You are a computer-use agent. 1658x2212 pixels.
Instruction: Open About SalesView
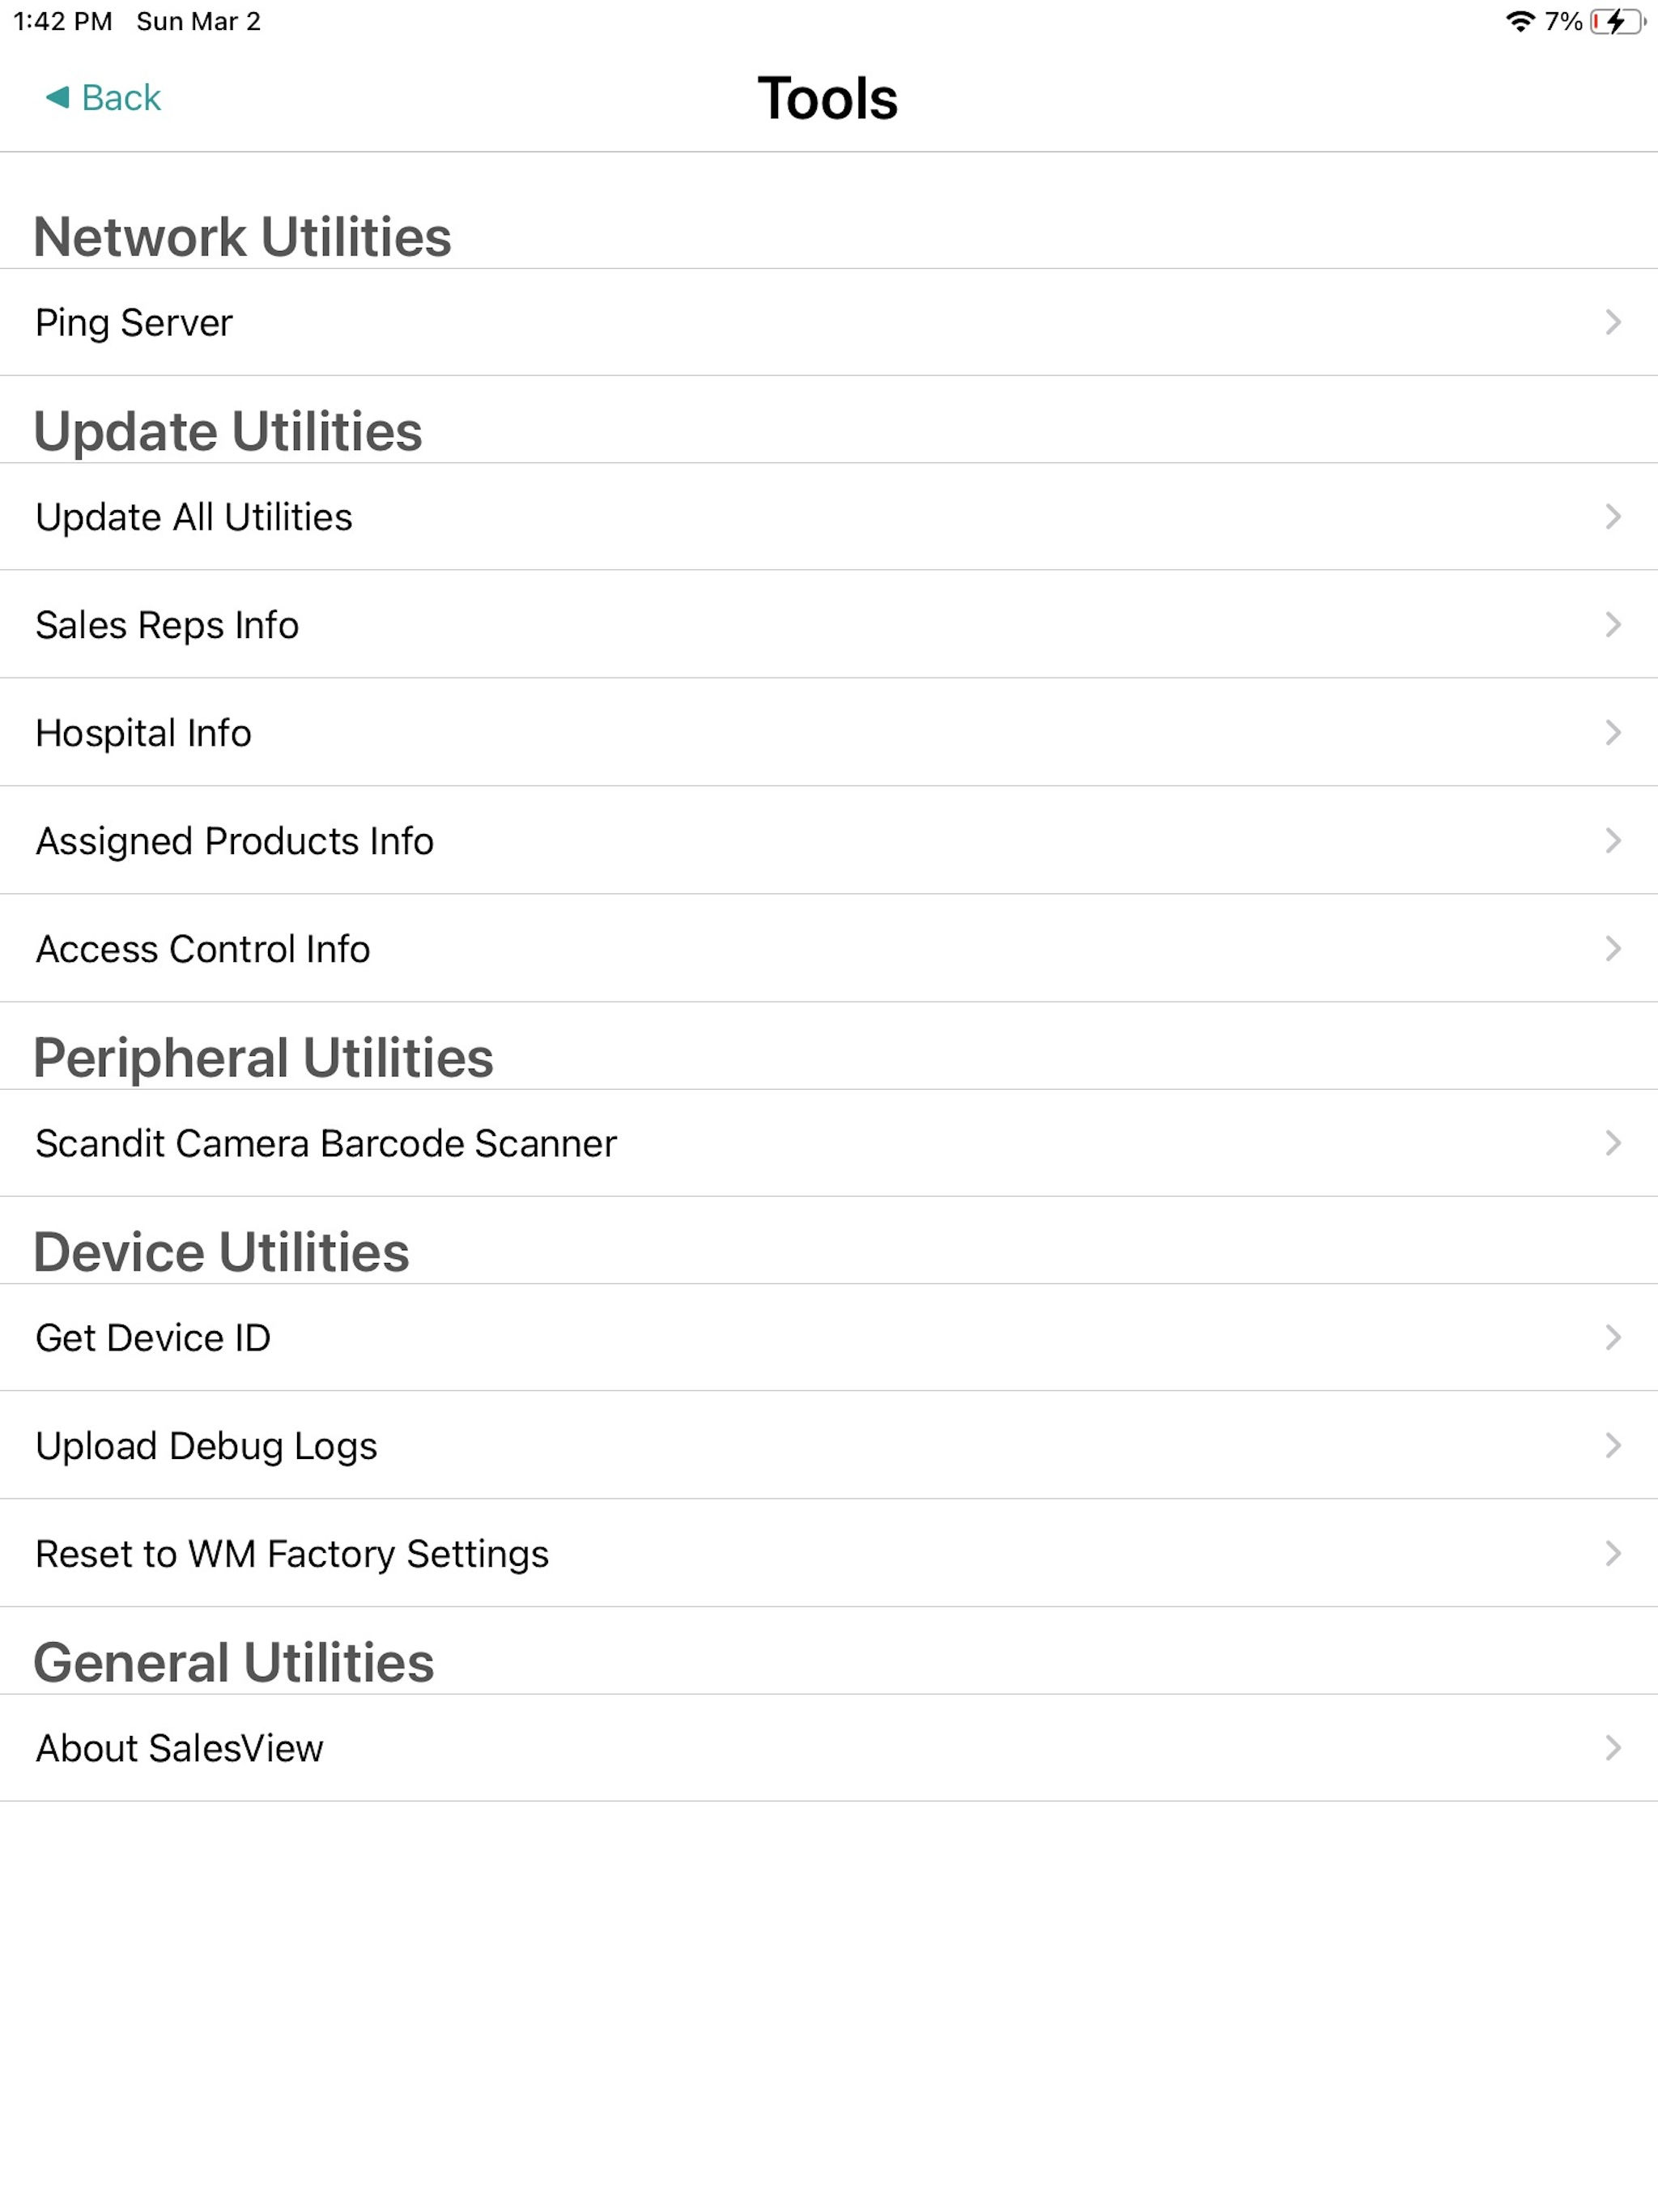pos(829,1748)
